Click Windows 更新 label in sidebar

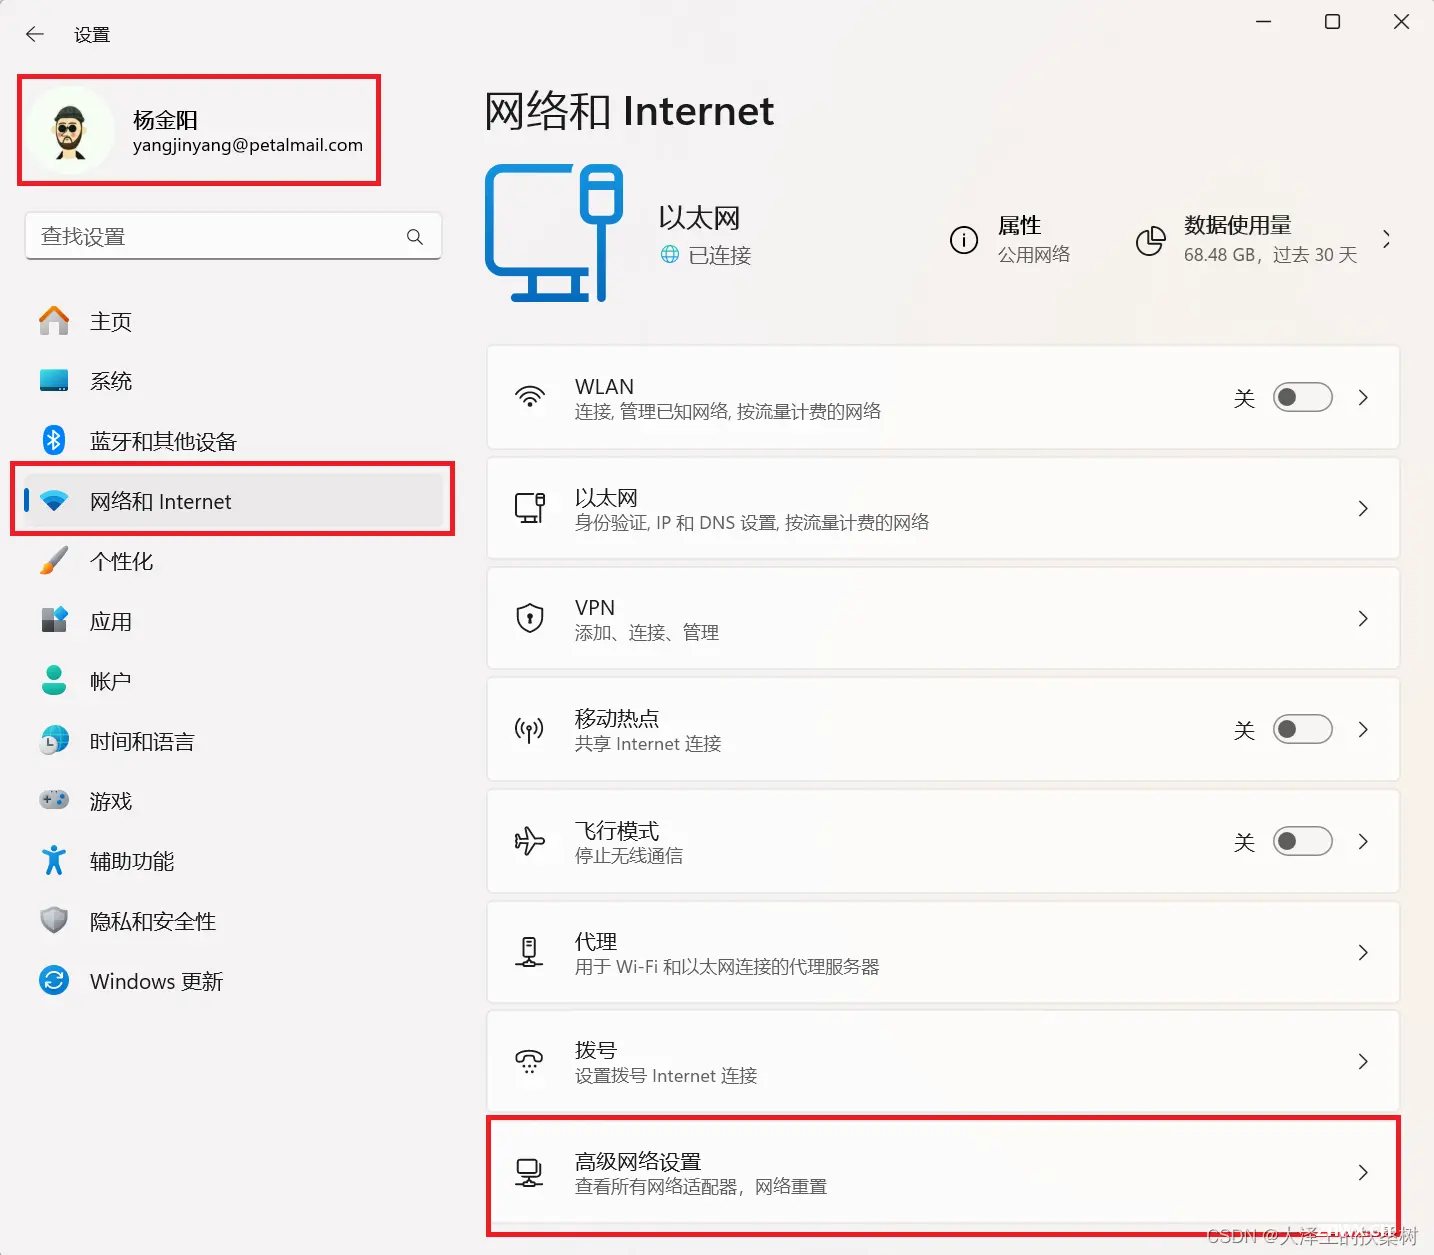point(157,981)
